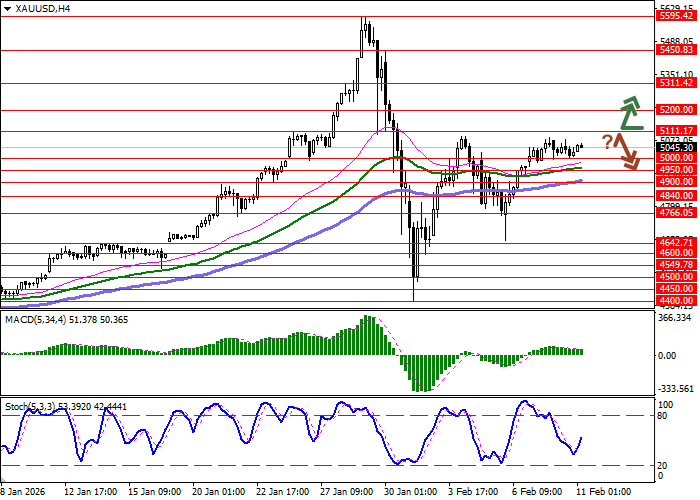Select the 4900.00 support level label

[x=676, y=182]
